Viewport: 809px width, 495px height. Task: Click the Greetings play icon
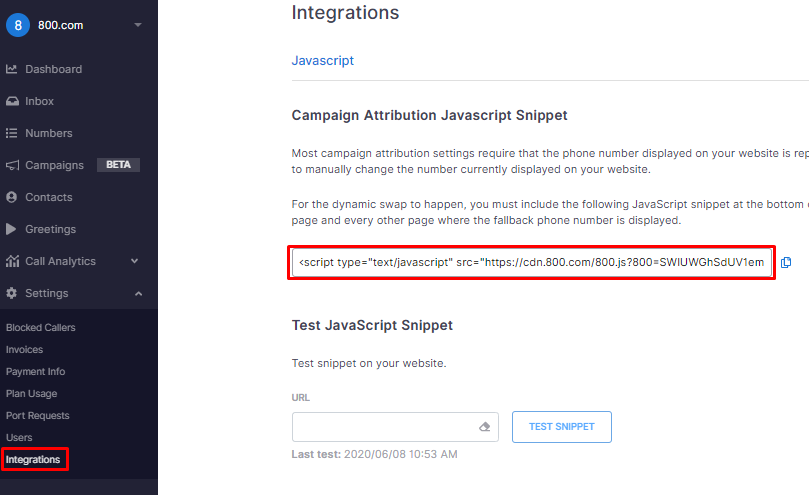(11, 229)
